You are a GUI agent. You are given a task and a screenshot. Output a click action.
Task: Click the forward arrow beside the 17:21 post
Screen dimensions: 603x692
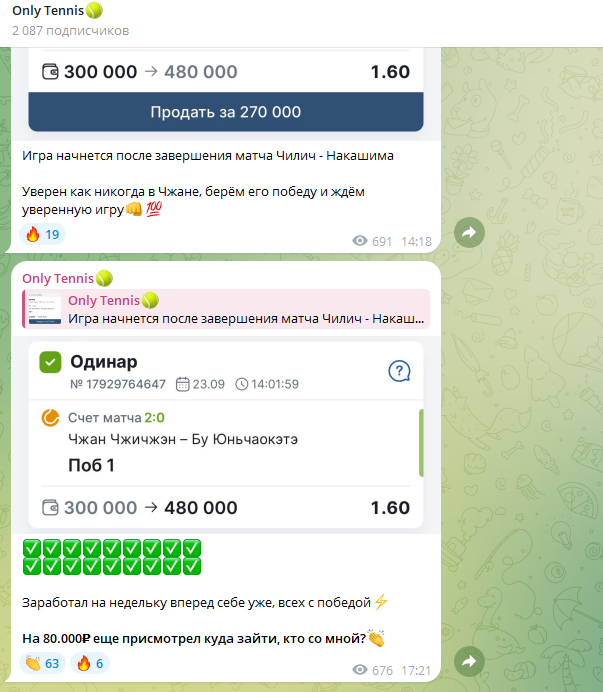pyautogui.click(x=469, y=661)
